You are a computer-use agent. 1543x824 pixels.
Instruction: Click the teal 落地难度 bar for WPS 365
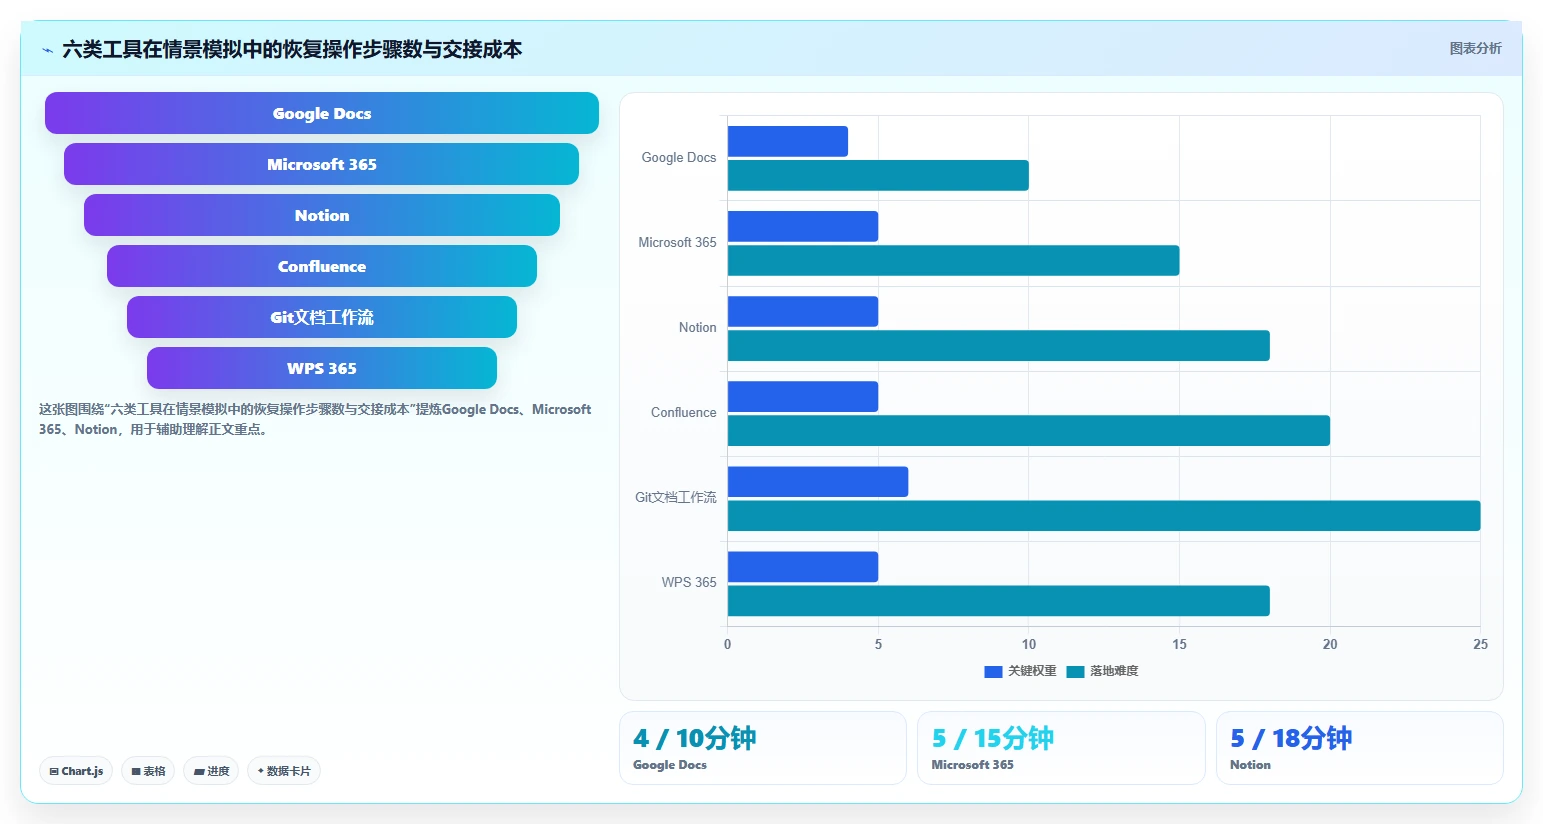coord(999,601)
